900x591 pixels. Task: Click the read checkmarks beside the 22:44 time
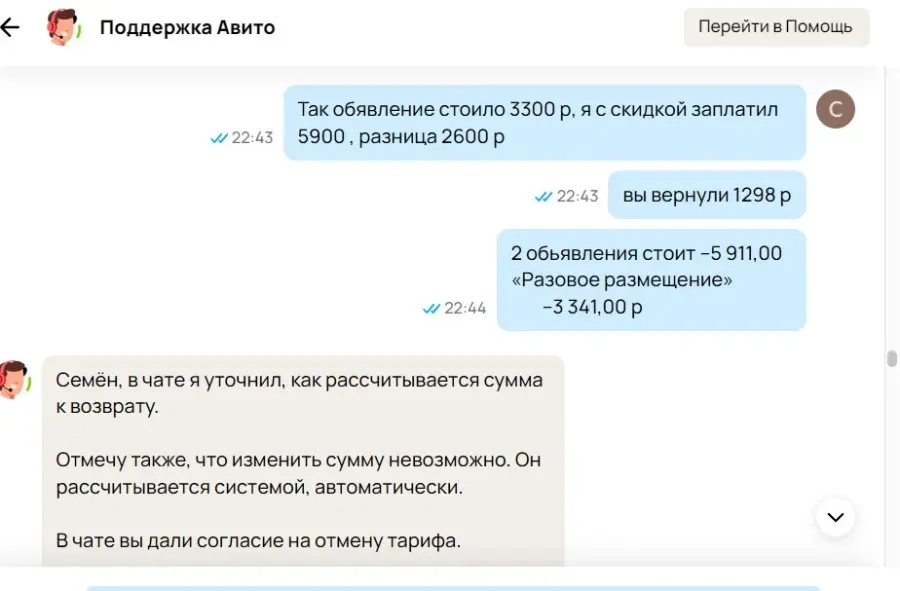point(431,309)
